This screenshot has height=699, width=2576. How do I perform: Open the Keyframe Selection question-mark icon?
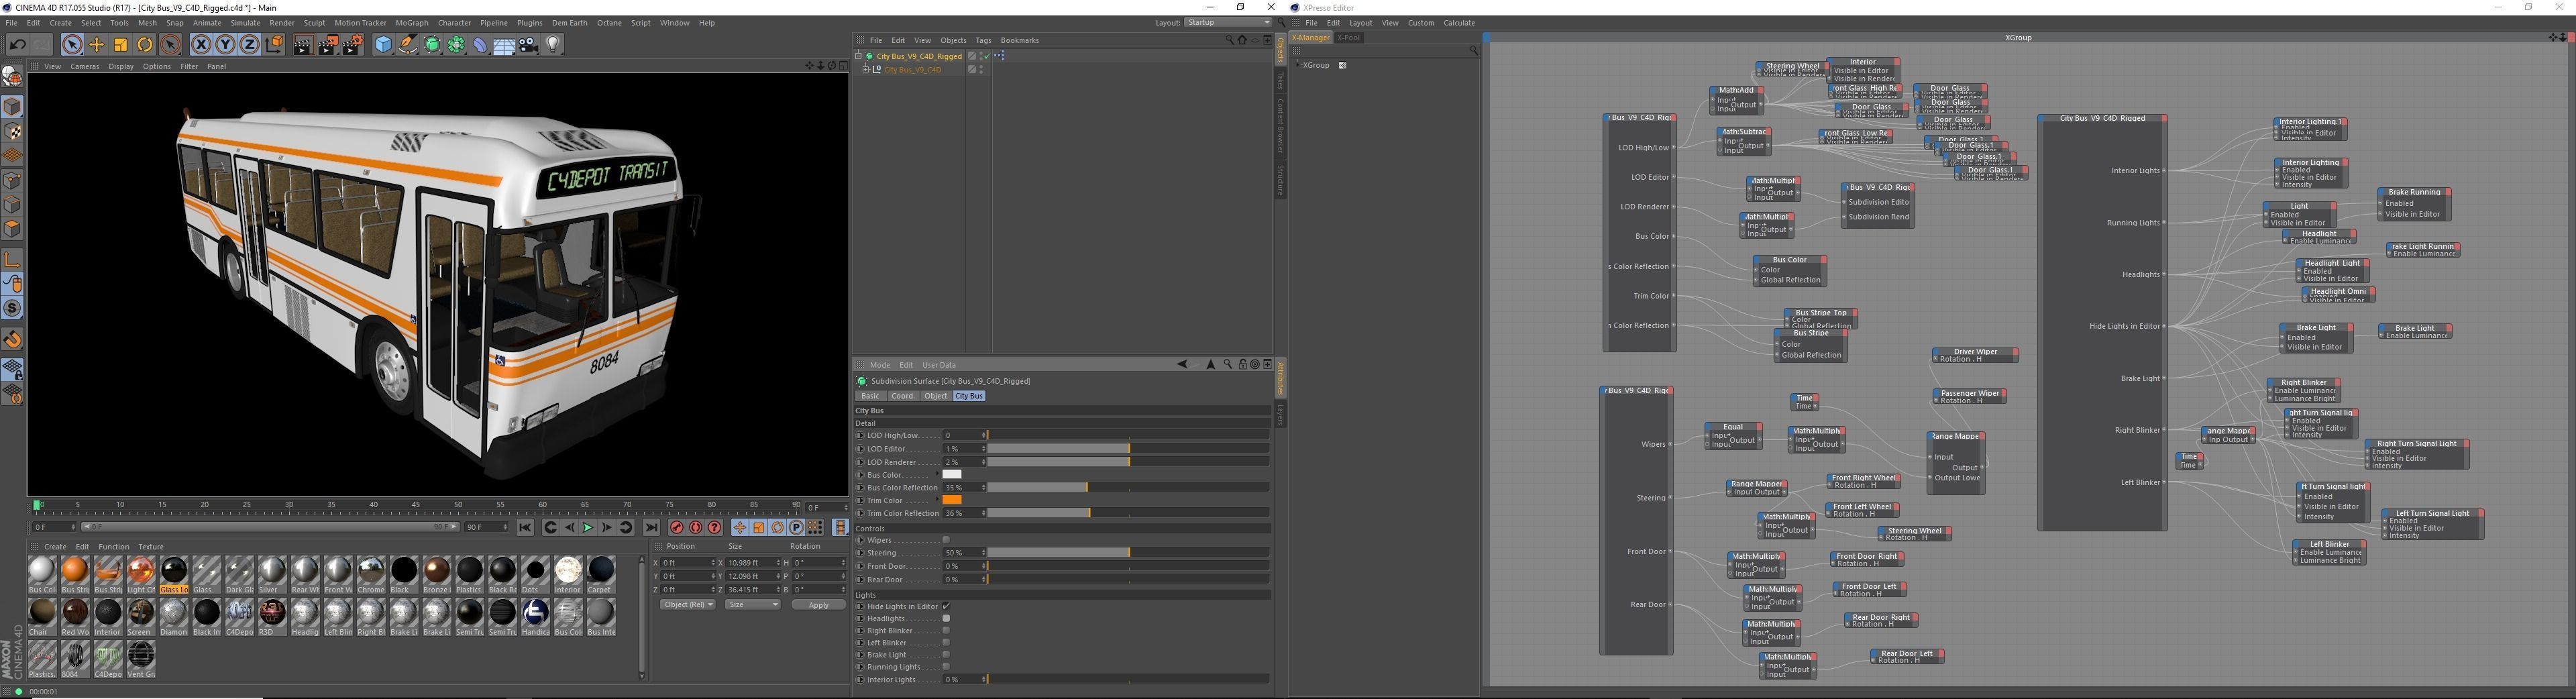point(715,527)
